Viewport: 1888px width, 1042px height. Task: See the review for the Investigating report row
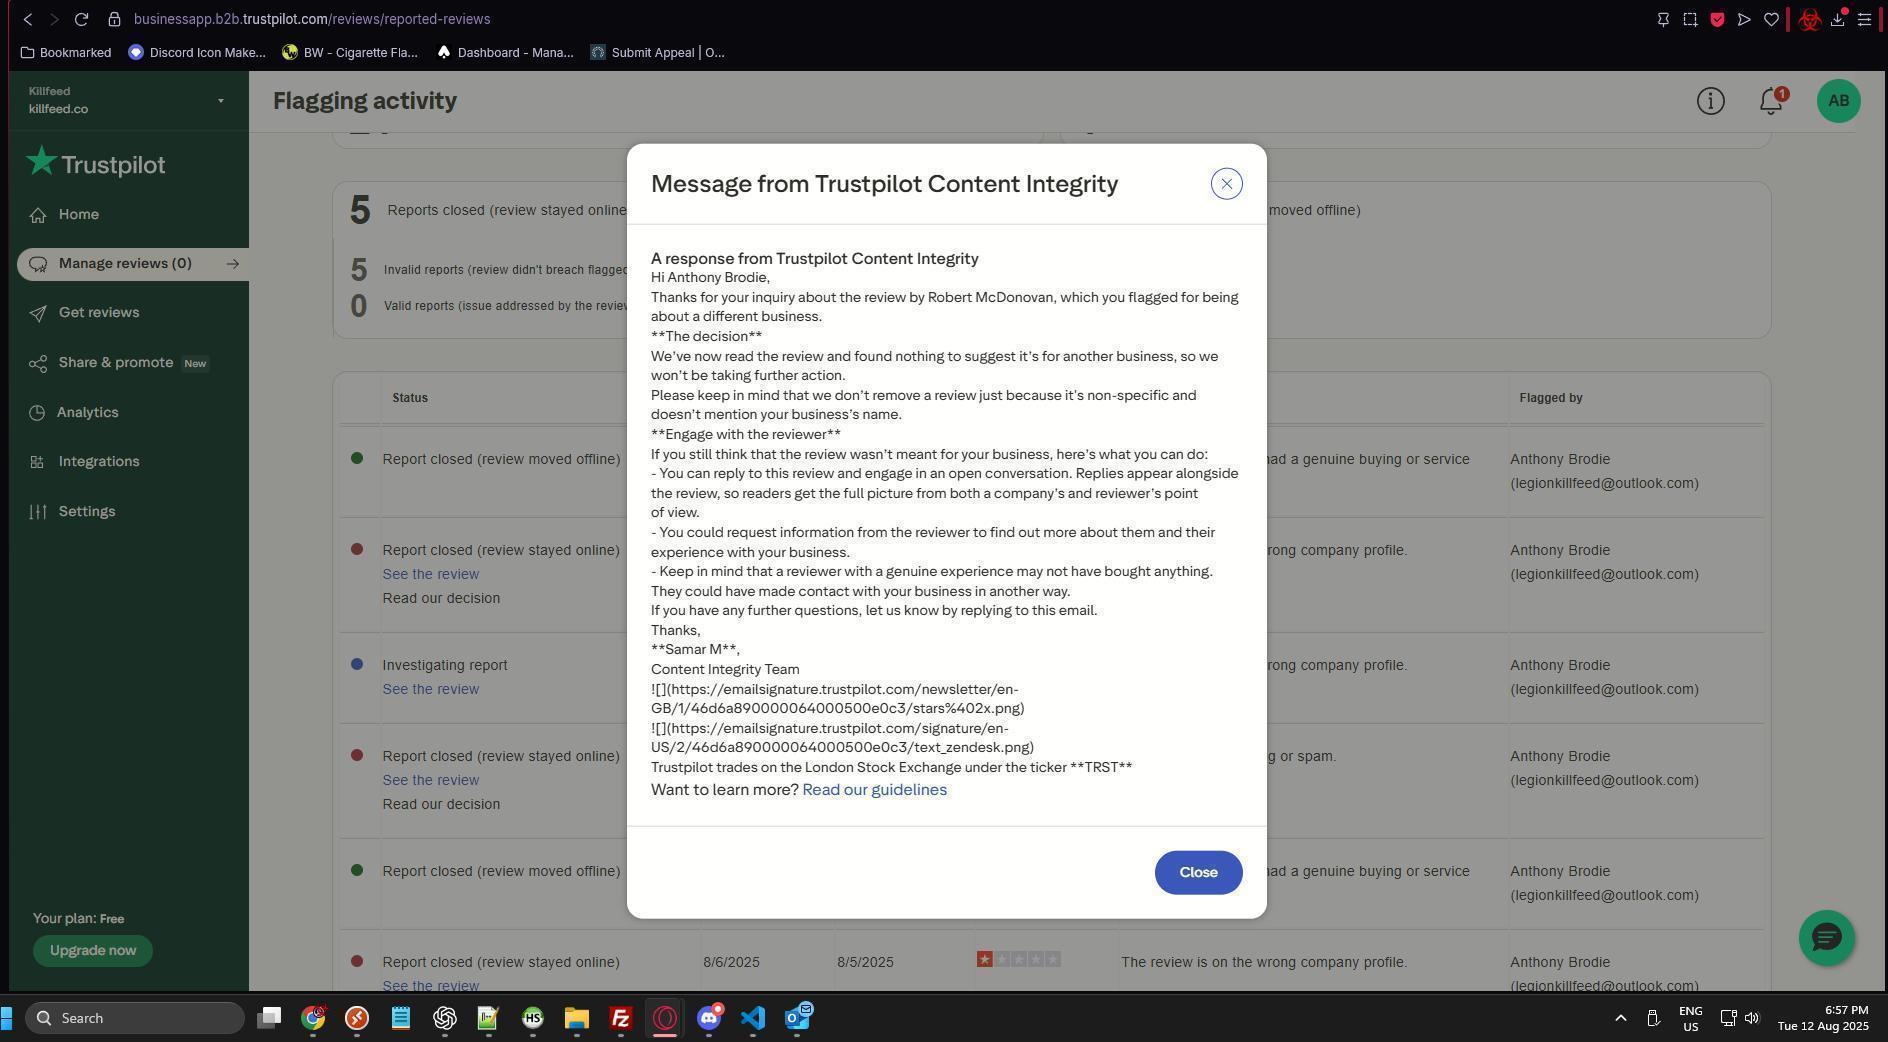click(x=430, y=690)
